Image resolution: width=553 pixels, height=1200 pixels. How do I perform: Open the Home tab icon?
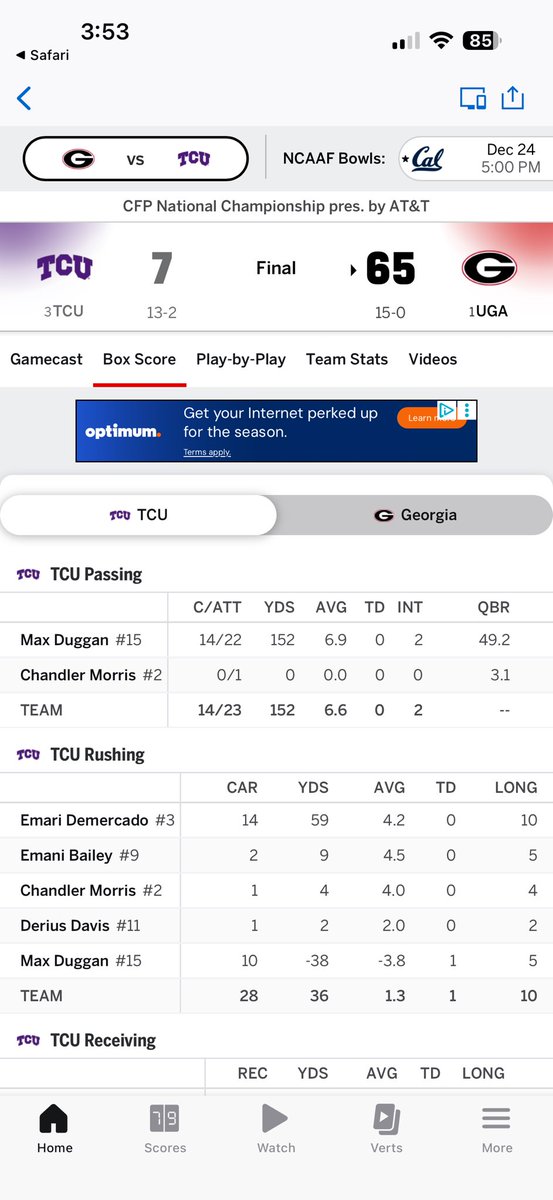(54, 1129)
